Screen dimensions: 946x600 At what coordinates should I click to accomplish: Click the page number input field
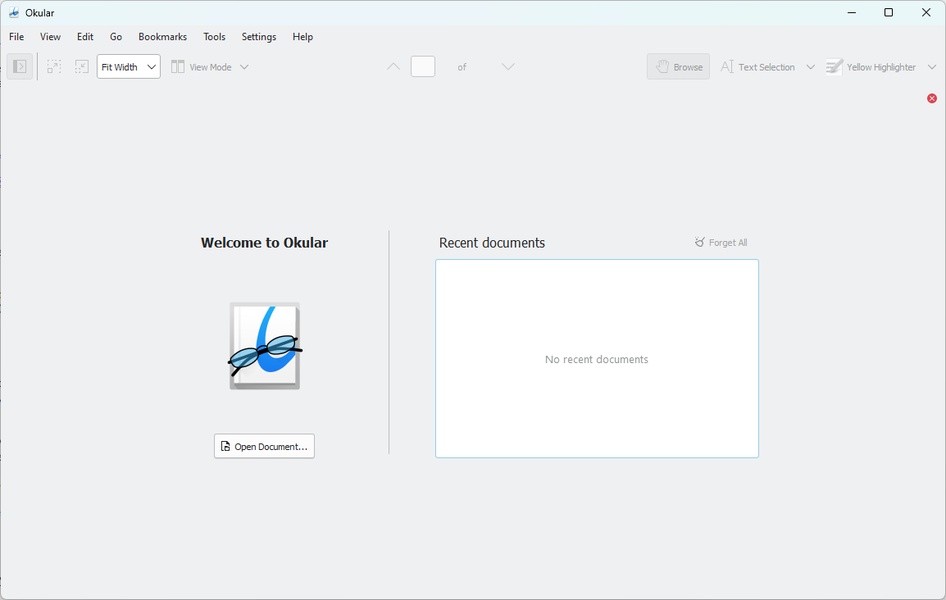(x=423, y=66)
